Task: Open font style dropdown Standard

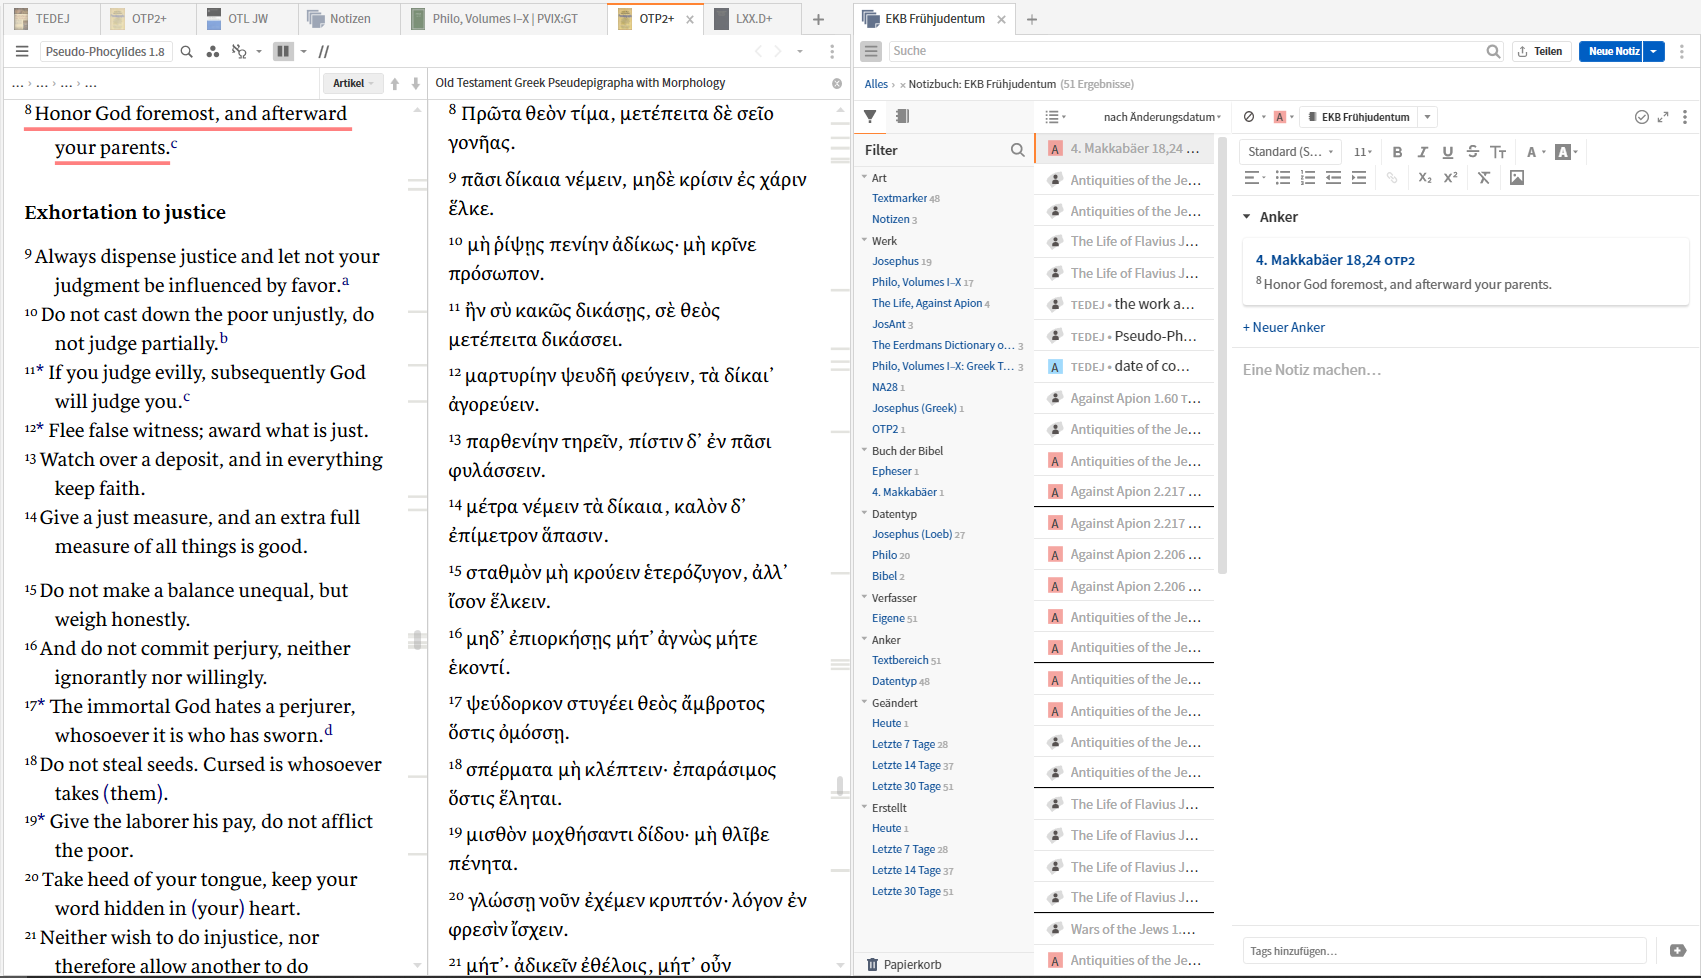Action: click(1291, 152)
